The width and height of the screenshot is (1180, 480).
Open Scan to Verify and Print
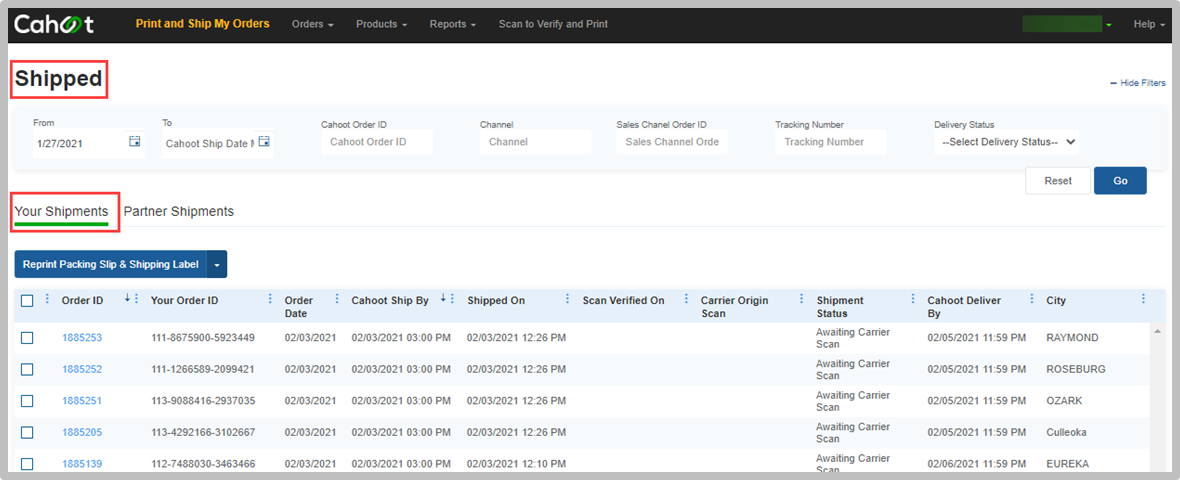[553, 24]
